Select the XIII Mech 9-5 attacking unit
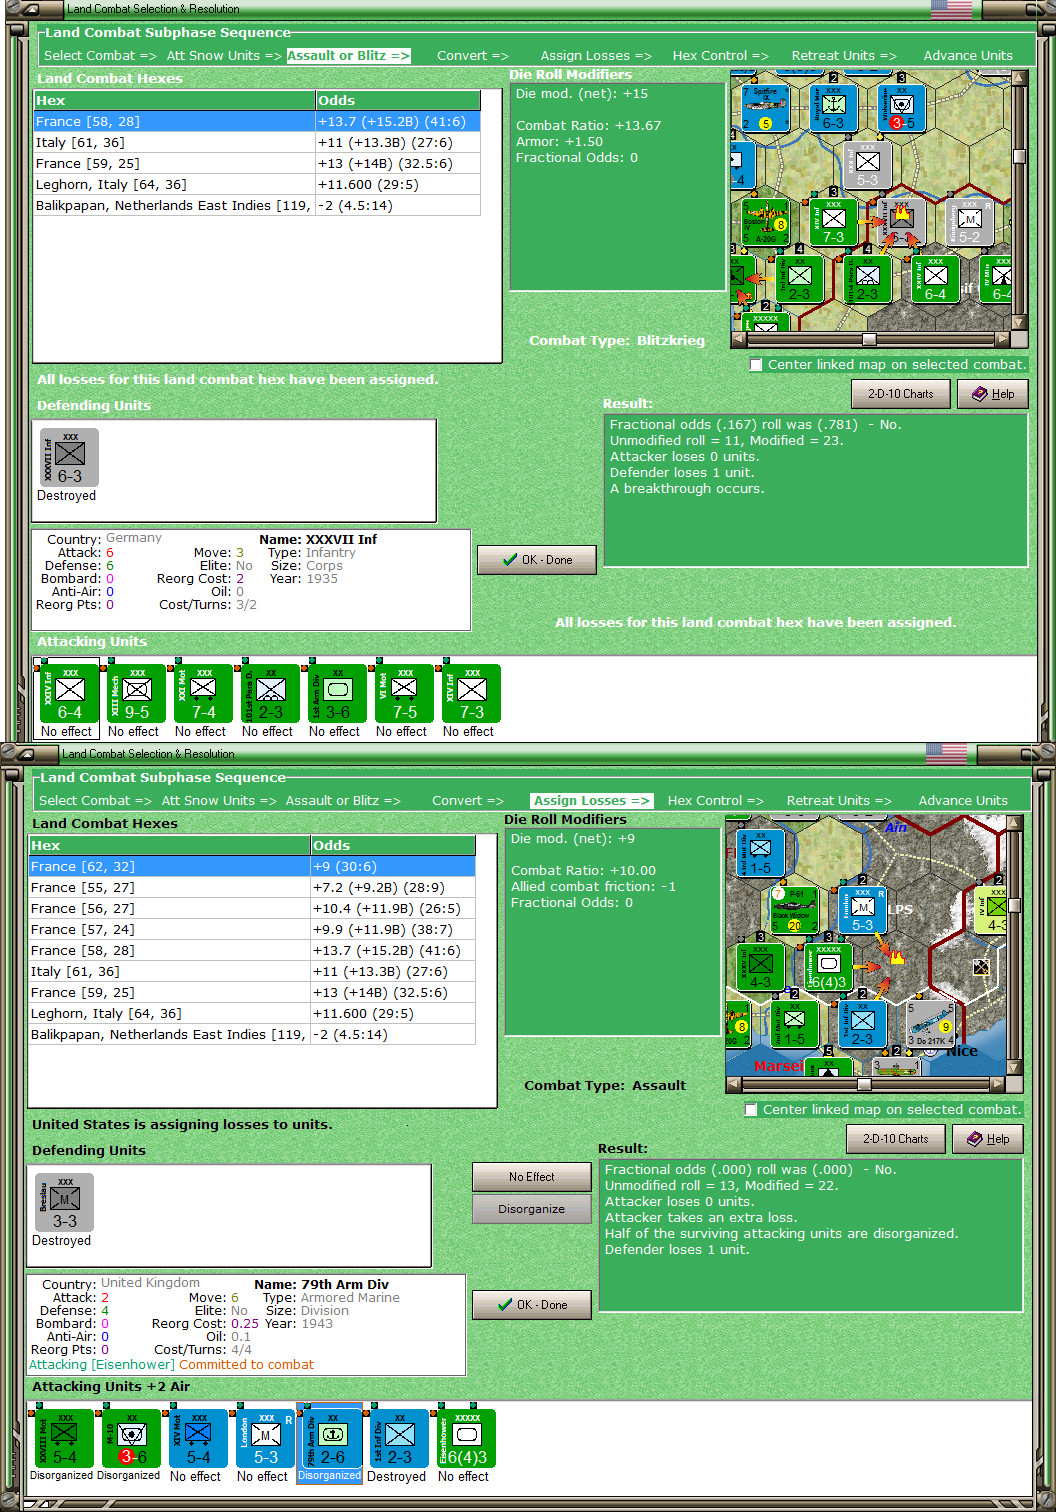 [137, 695]
